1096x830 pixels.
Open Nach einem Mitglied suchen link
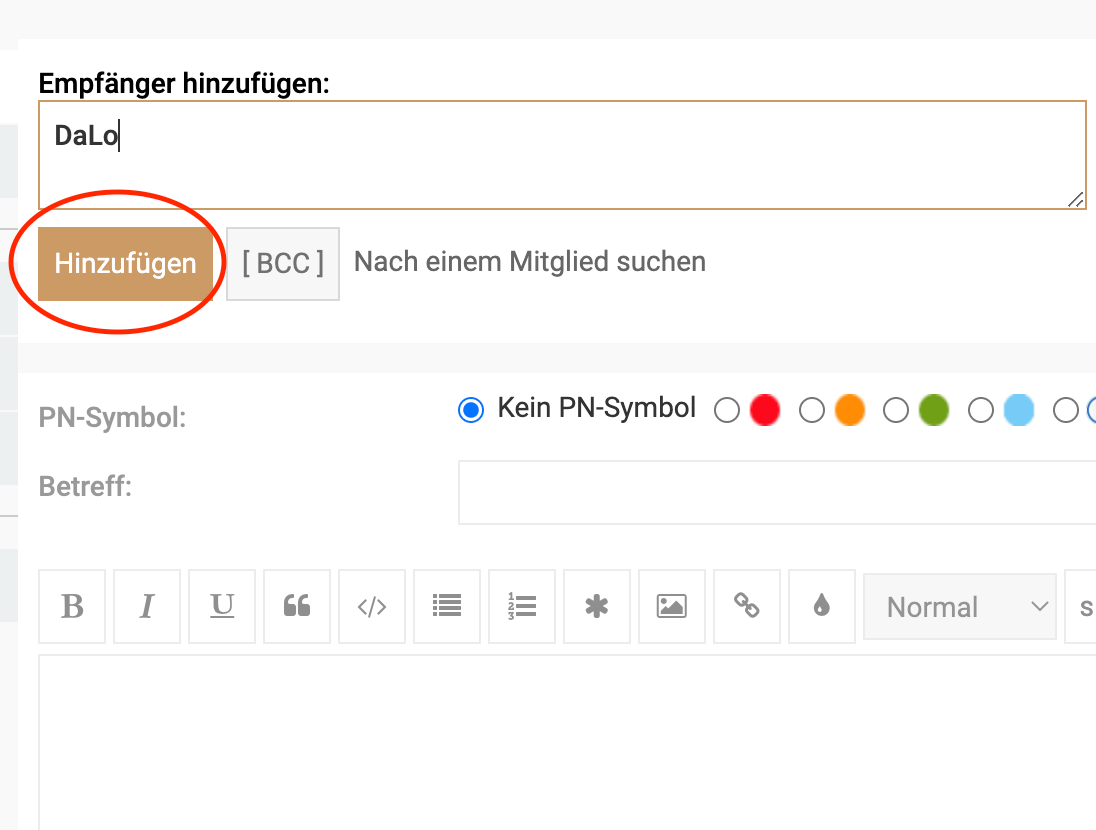(530, 262)
